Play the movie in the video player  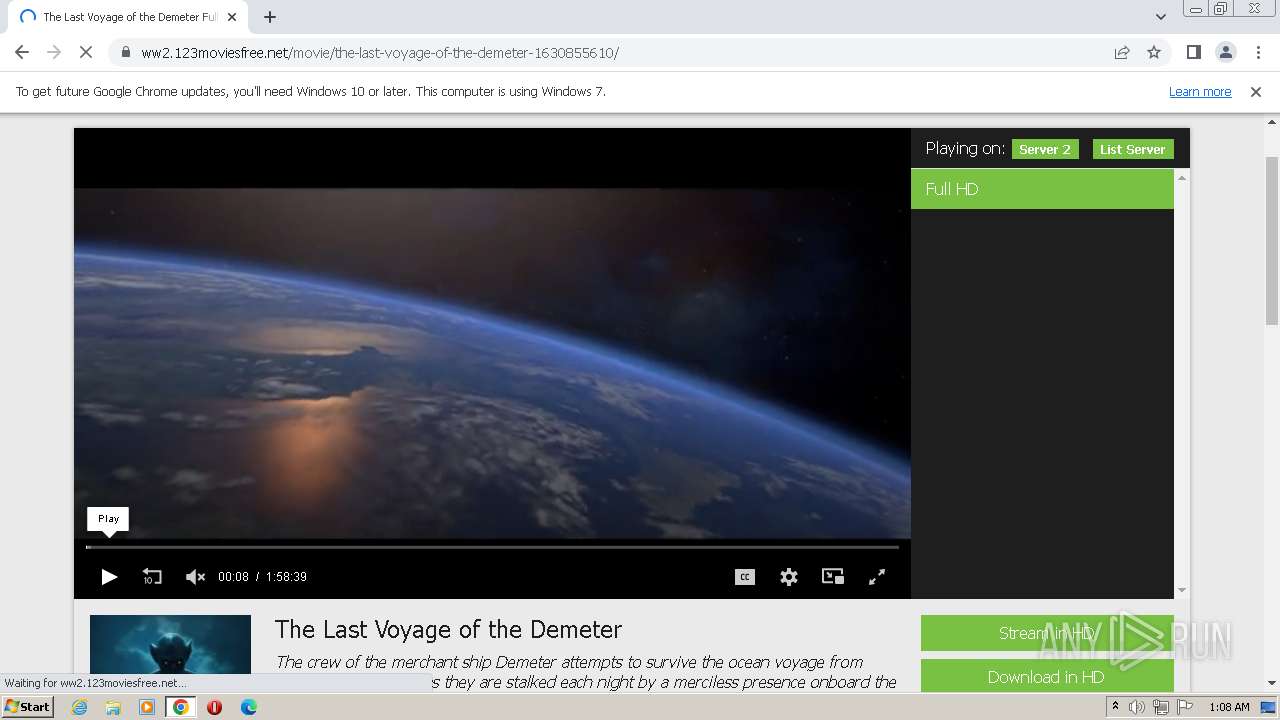pyautogui.click(x=109, y=577)
